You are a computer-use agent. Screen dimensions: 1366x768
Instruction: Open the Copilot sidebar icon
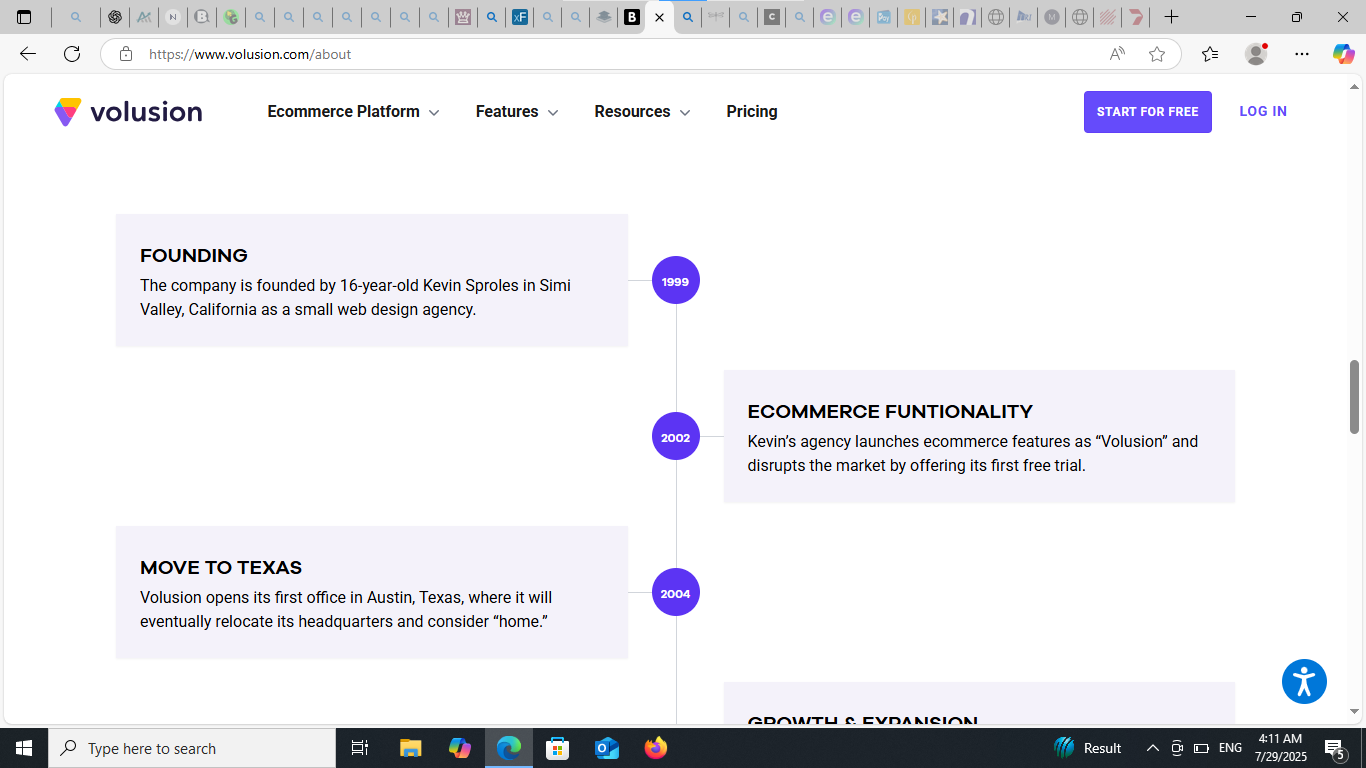(x=1343, y=54)
